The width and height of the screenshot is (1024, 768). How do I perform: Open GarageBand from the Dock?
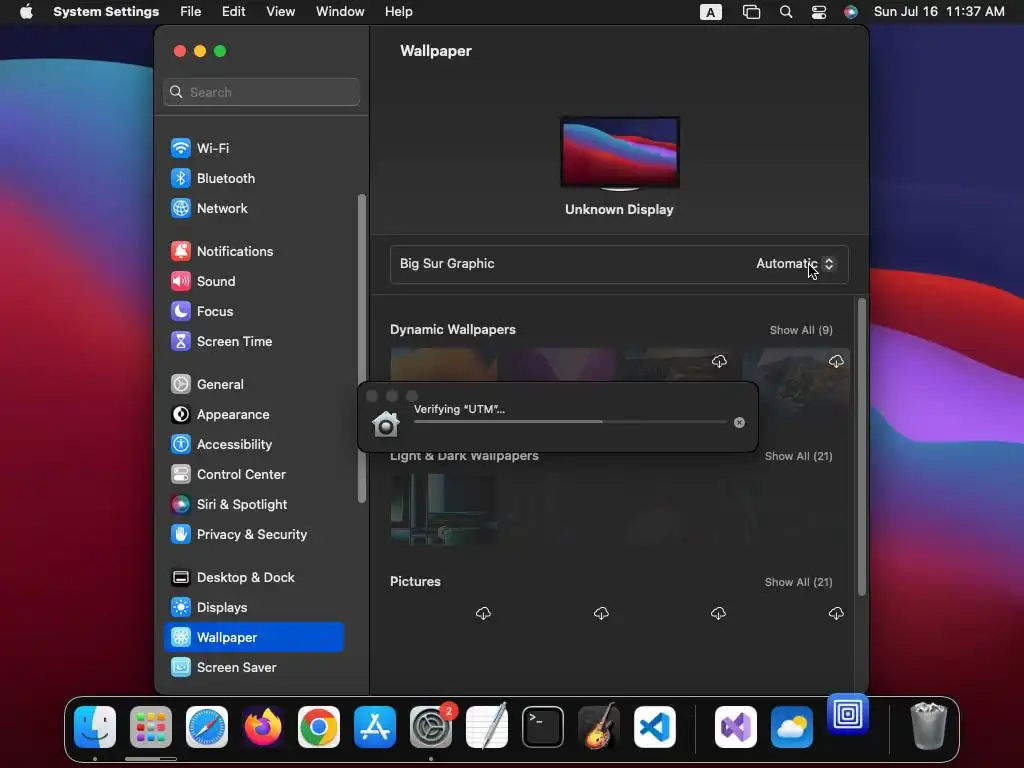(x=599, y=727)
